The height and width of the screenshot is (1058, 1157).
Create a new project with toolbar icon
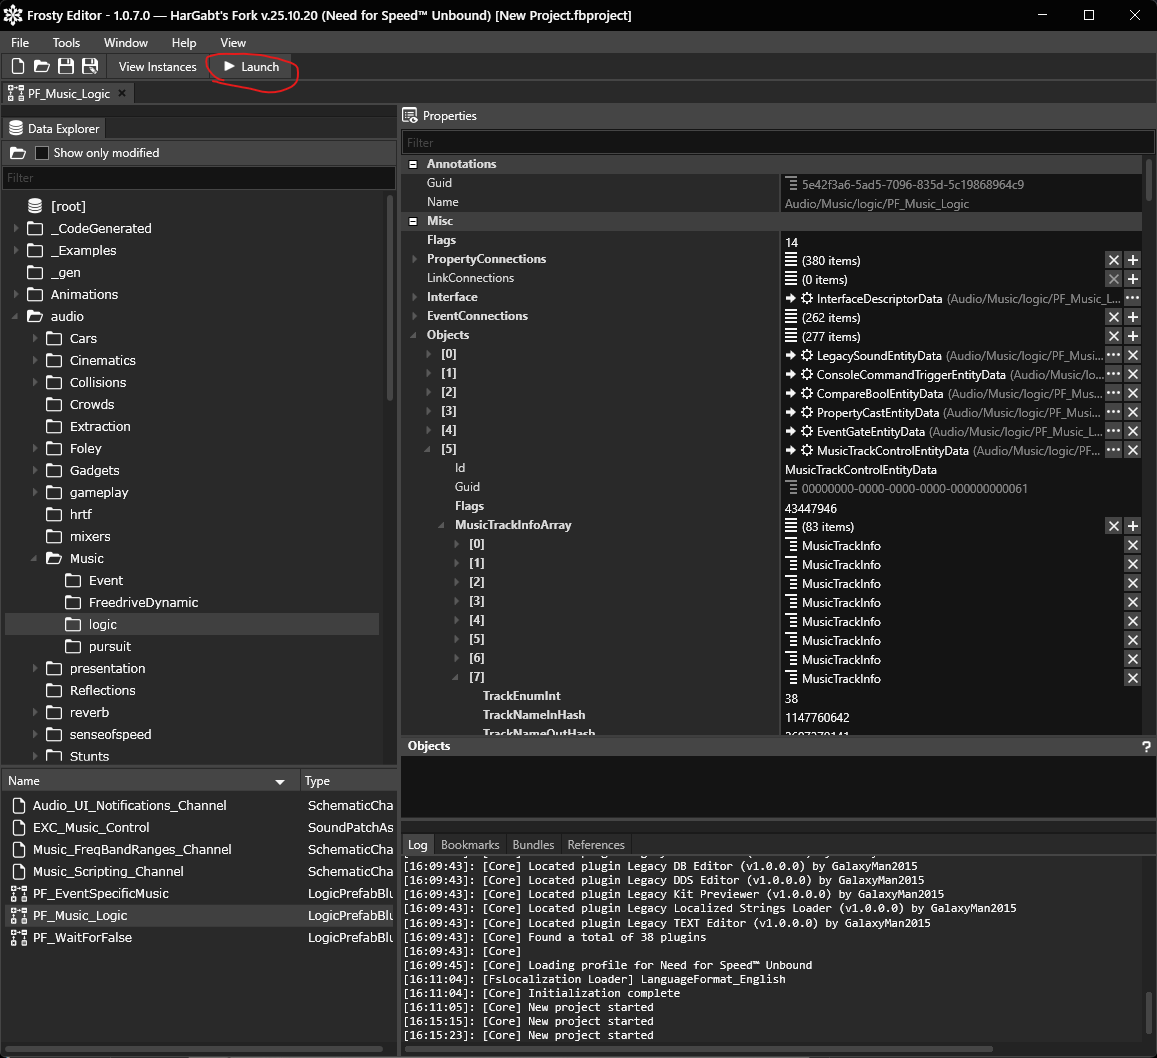18,66
